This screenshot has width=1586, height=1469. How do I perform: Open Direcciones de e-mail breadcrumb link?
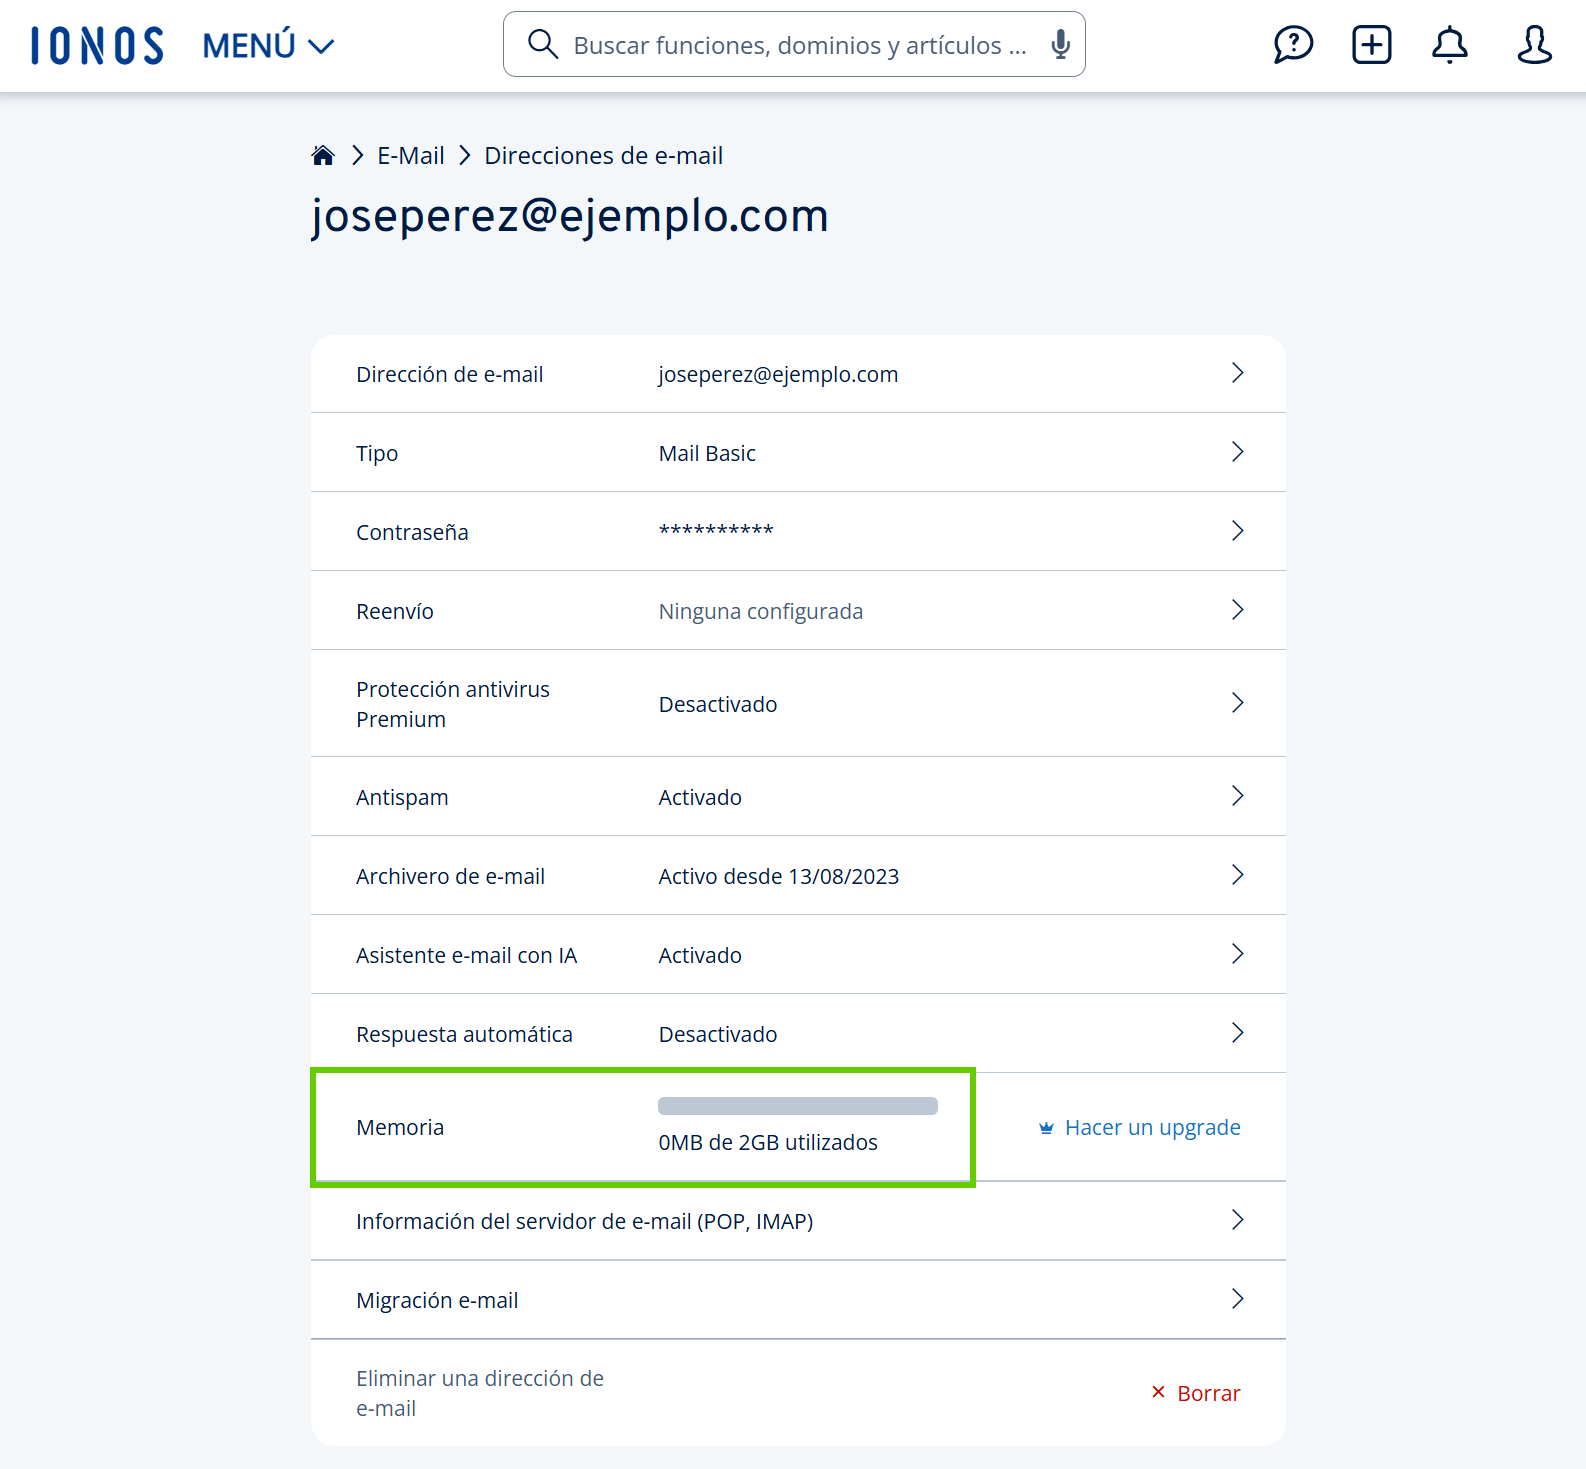pos(604,156)
